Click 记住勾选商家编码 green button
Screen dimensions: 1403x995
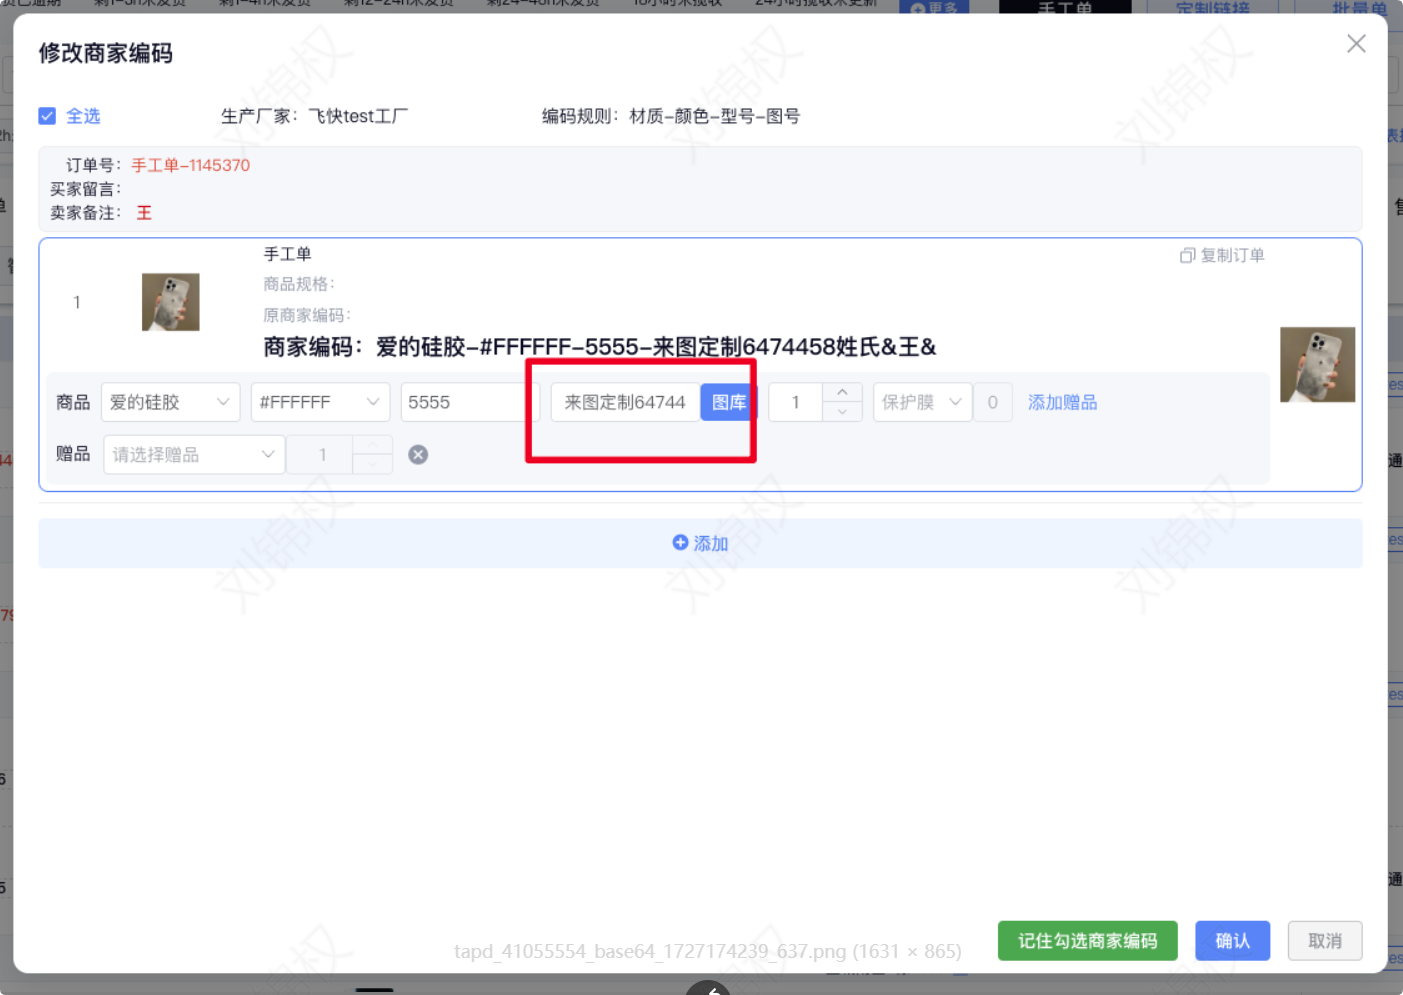click(1087, 941)
